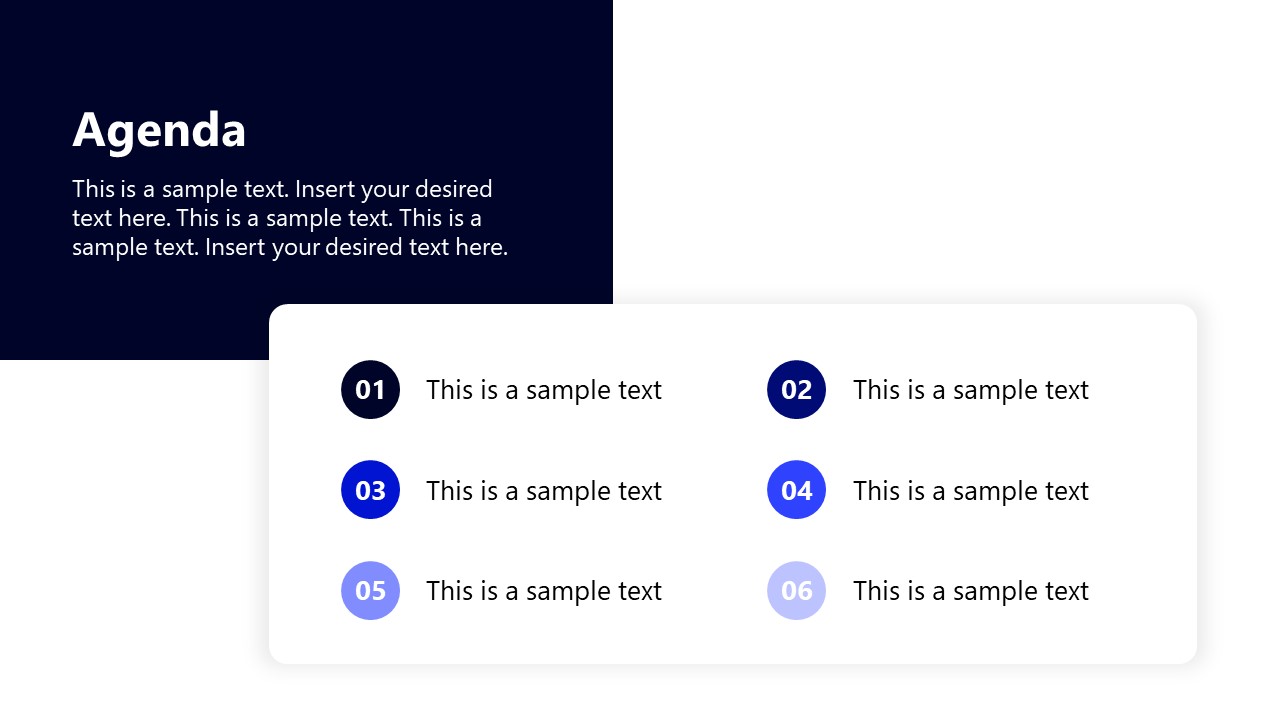Select the first line of the description paragraph
The image size is (1280, 720).
coord(282,189)
